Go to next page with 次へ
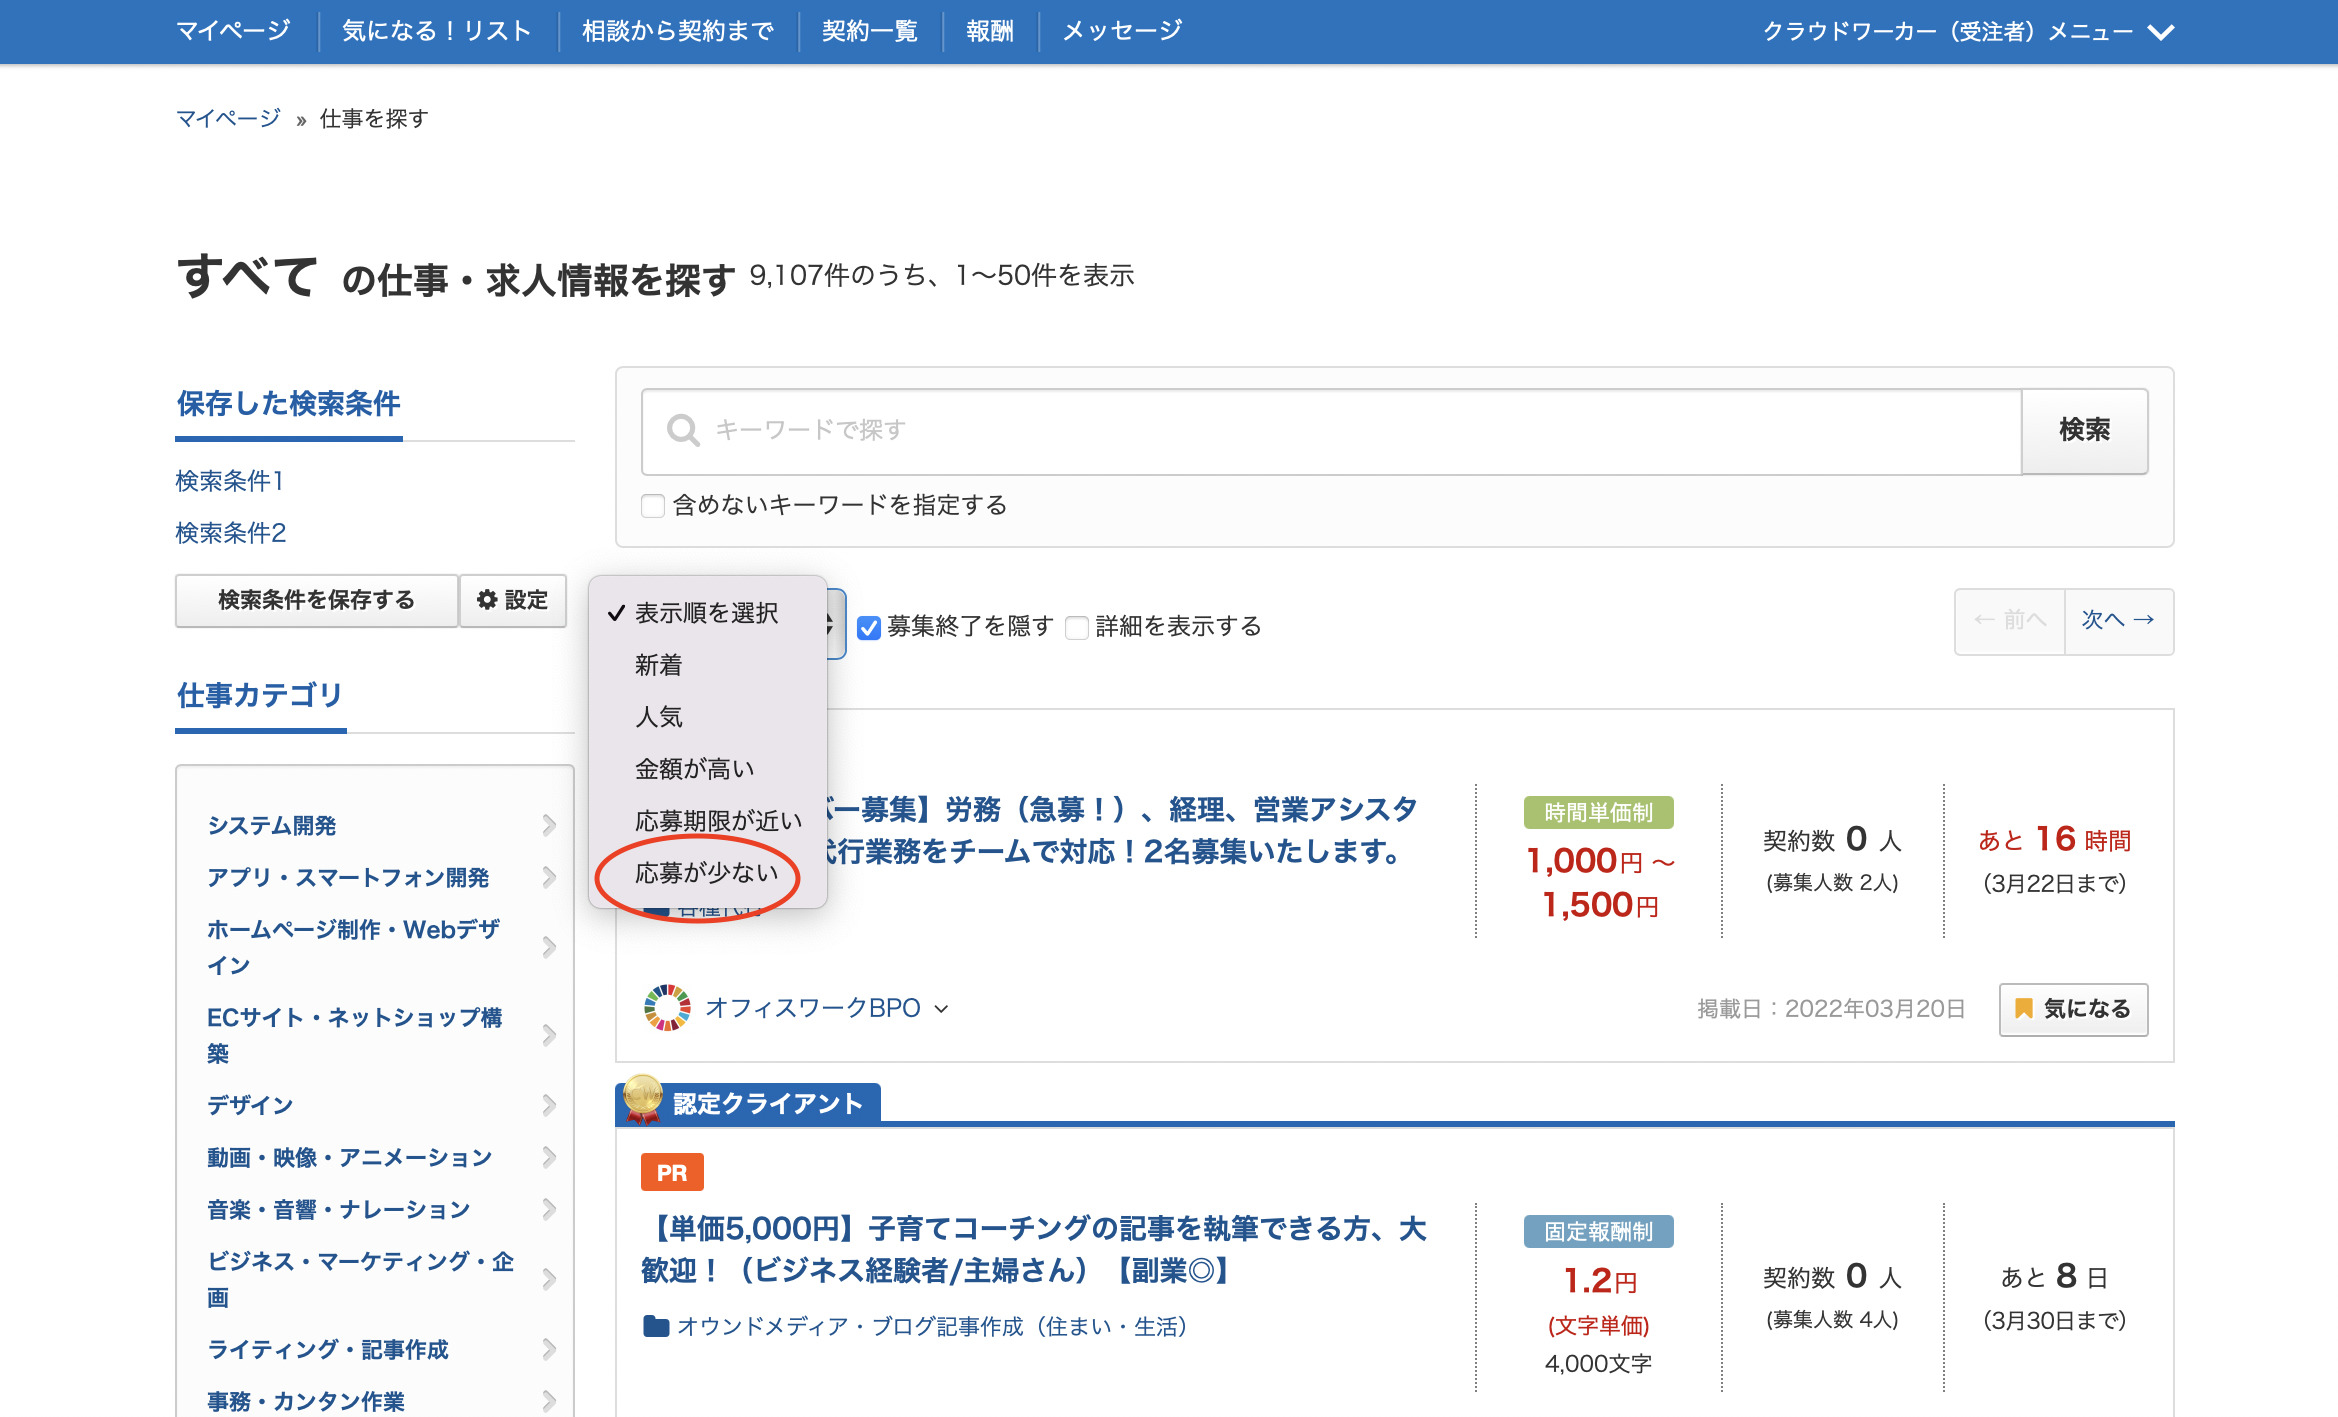This screenshot has height=1417, width=2338. [2118, 621]
